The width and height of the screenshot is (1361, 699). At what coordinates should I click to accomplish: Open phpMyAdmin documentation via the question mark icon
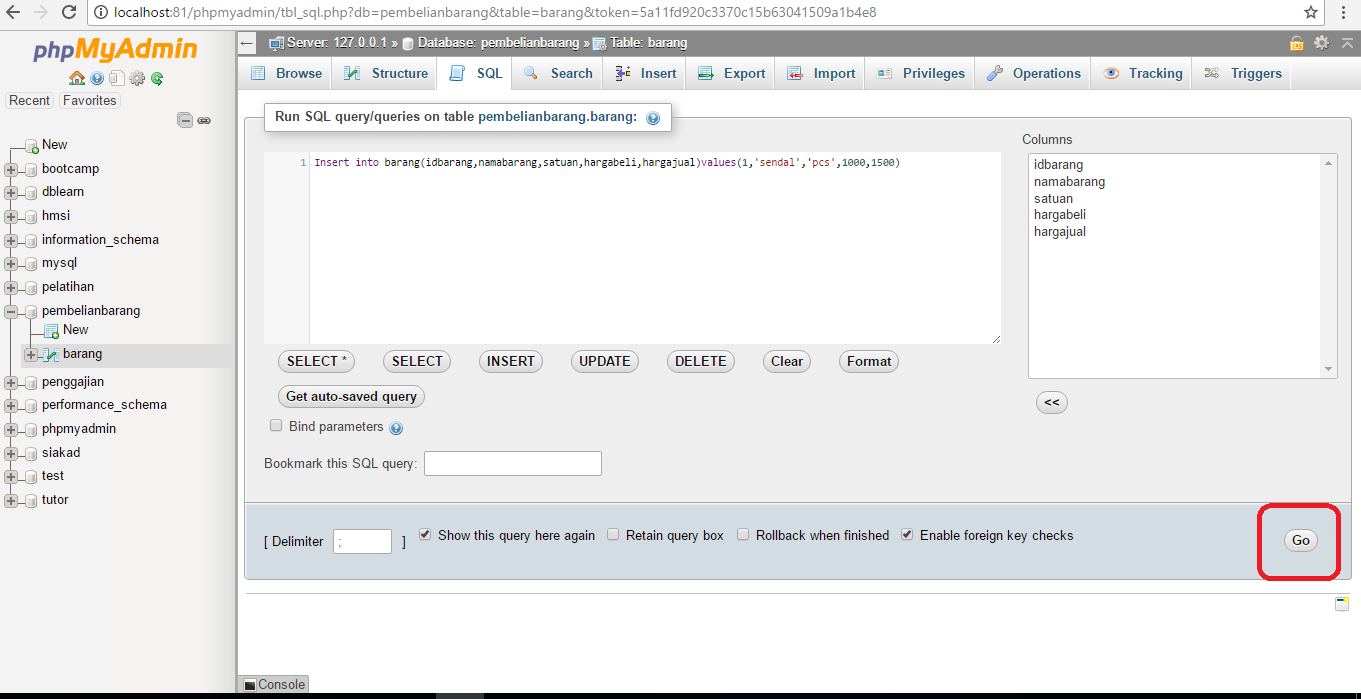tap(97, 78)
